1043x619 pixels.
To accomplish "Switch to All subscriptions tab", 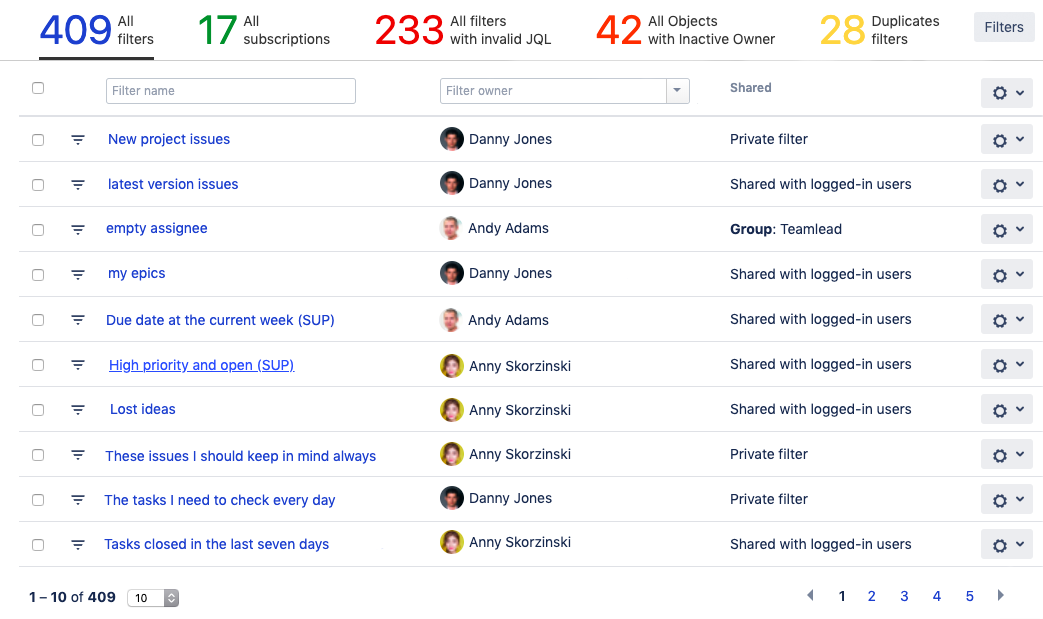I will click(264, 30).
